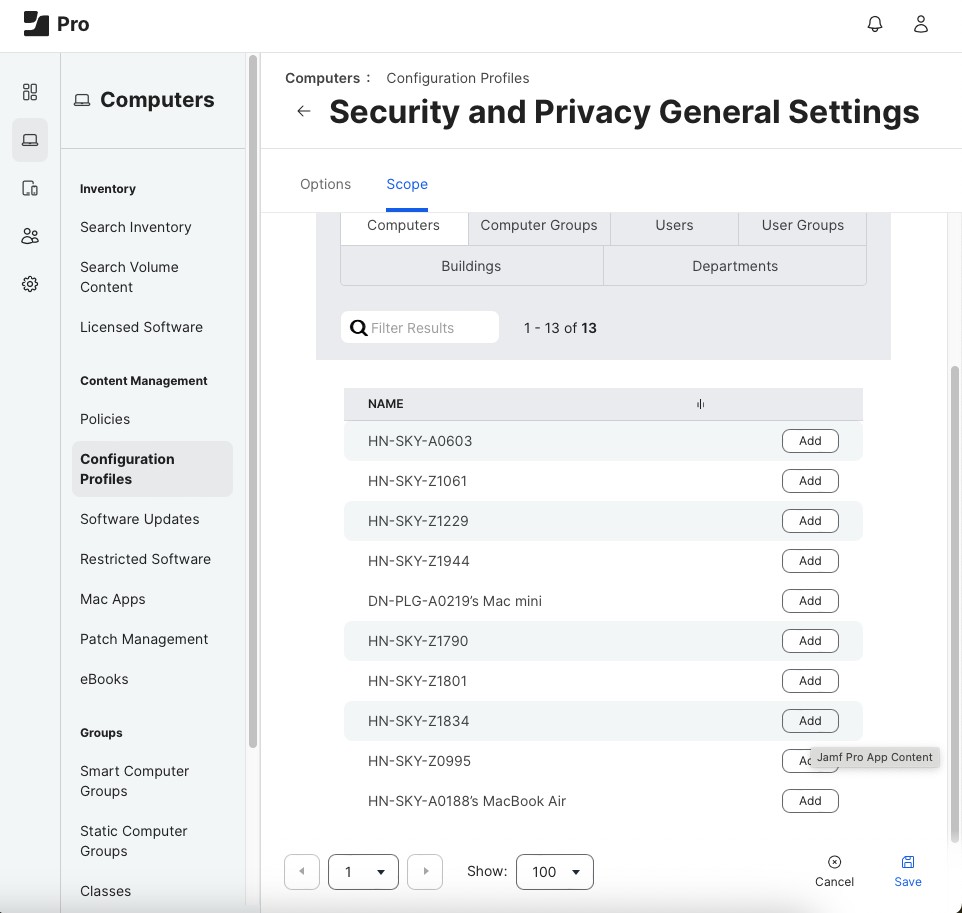The height and width of the screenshot is (913, 962).
Task: Click the Filter Results search field
Action: tap(430, 328)
